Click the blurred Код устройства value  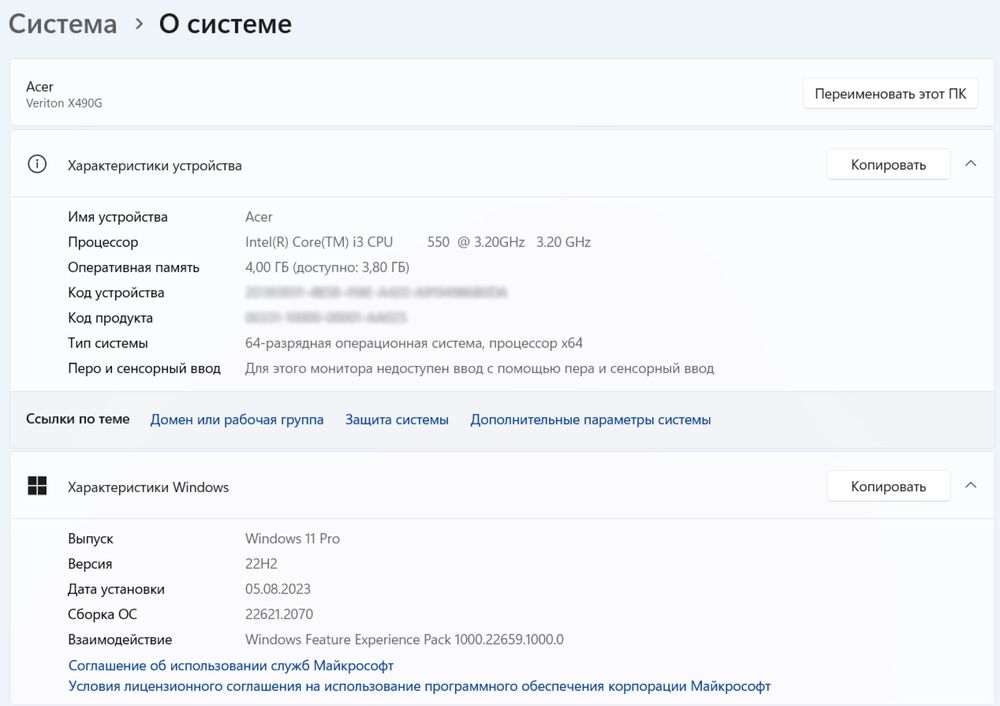click(x=376, y=293)
